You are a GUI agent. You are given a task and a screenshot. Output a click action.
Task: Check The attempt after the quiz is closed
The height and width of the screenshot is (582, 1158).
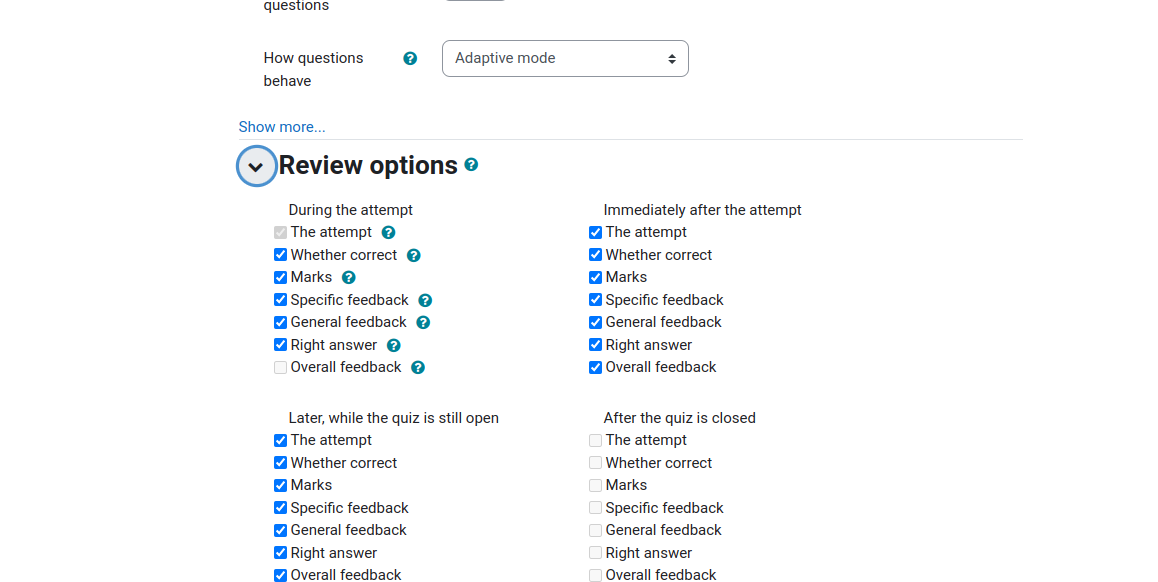595,441
